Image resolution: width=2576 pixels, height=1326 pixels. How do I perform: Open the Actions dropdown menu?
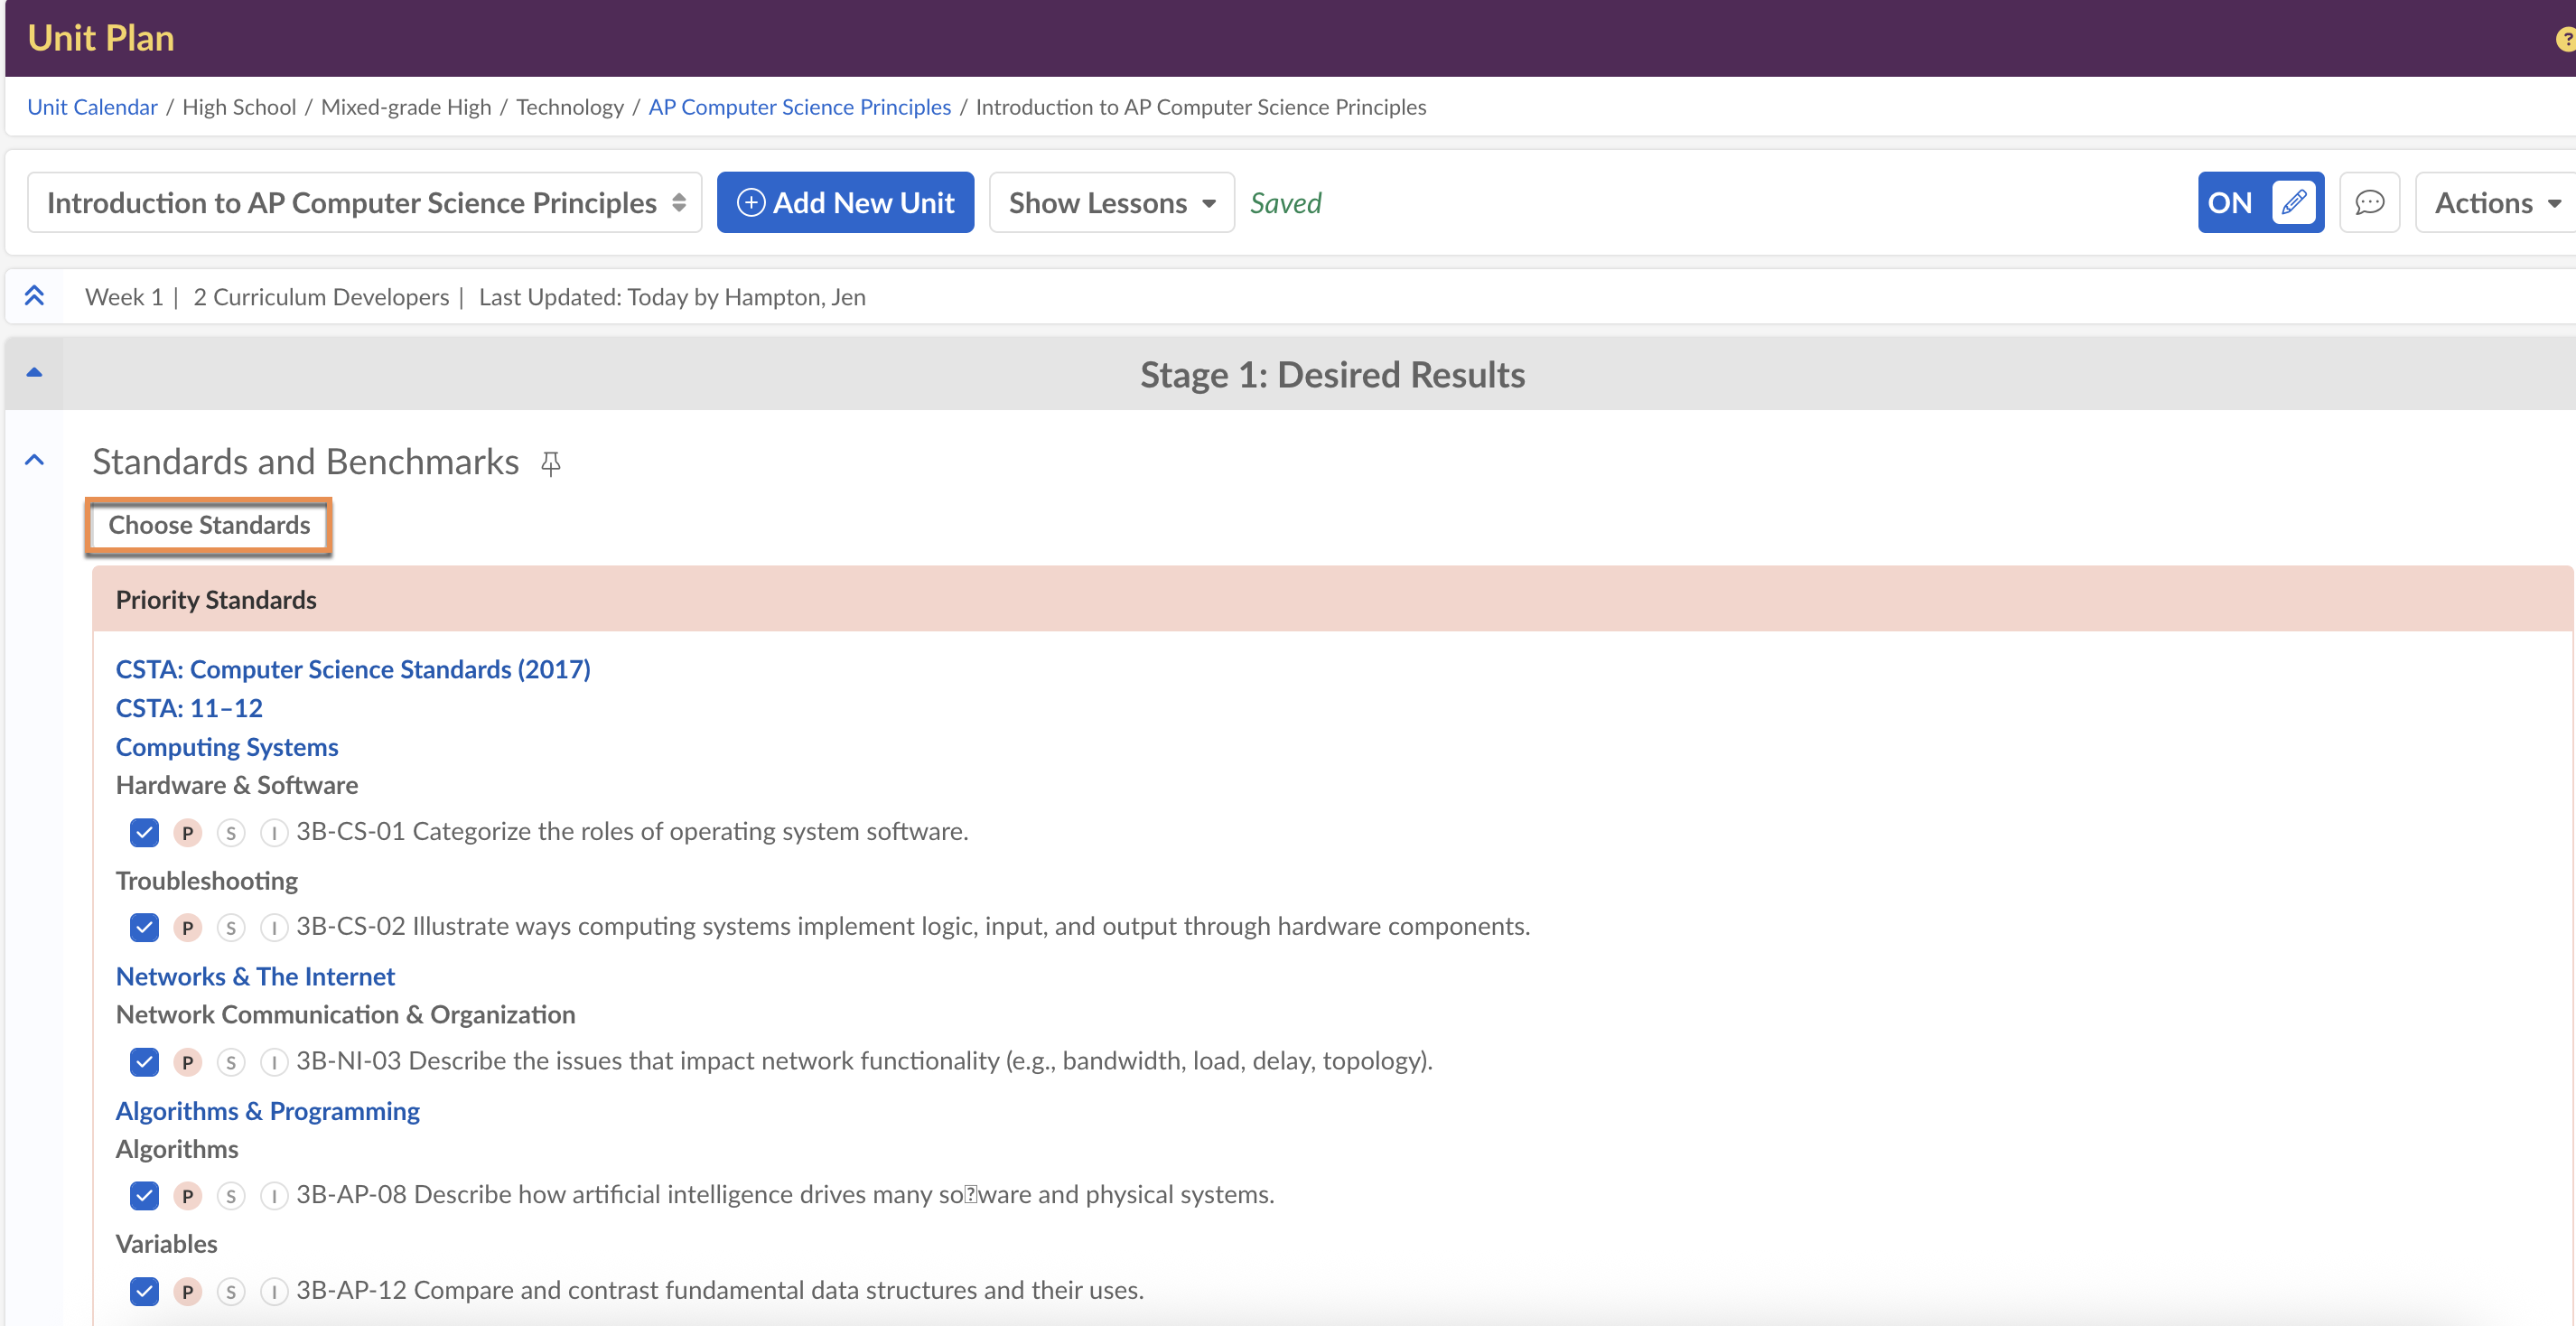[2496, 203]
